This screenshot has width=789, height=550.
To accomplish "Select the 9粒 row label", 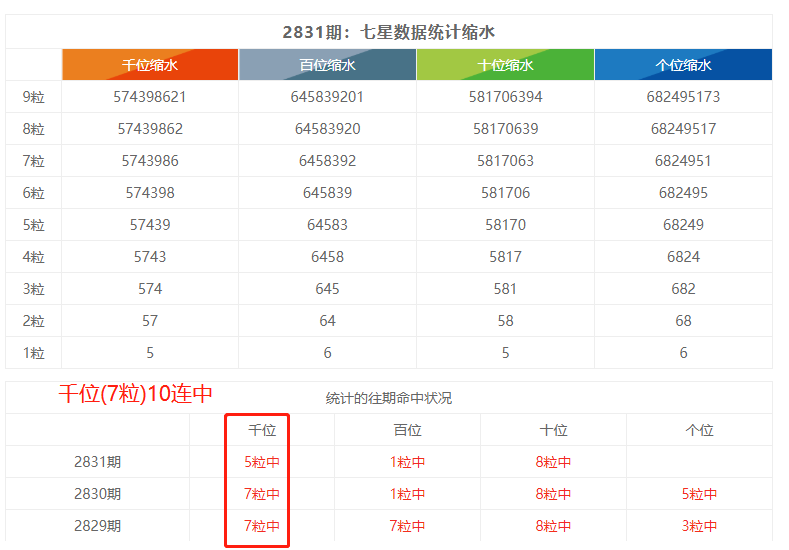I will coord(33,97).
